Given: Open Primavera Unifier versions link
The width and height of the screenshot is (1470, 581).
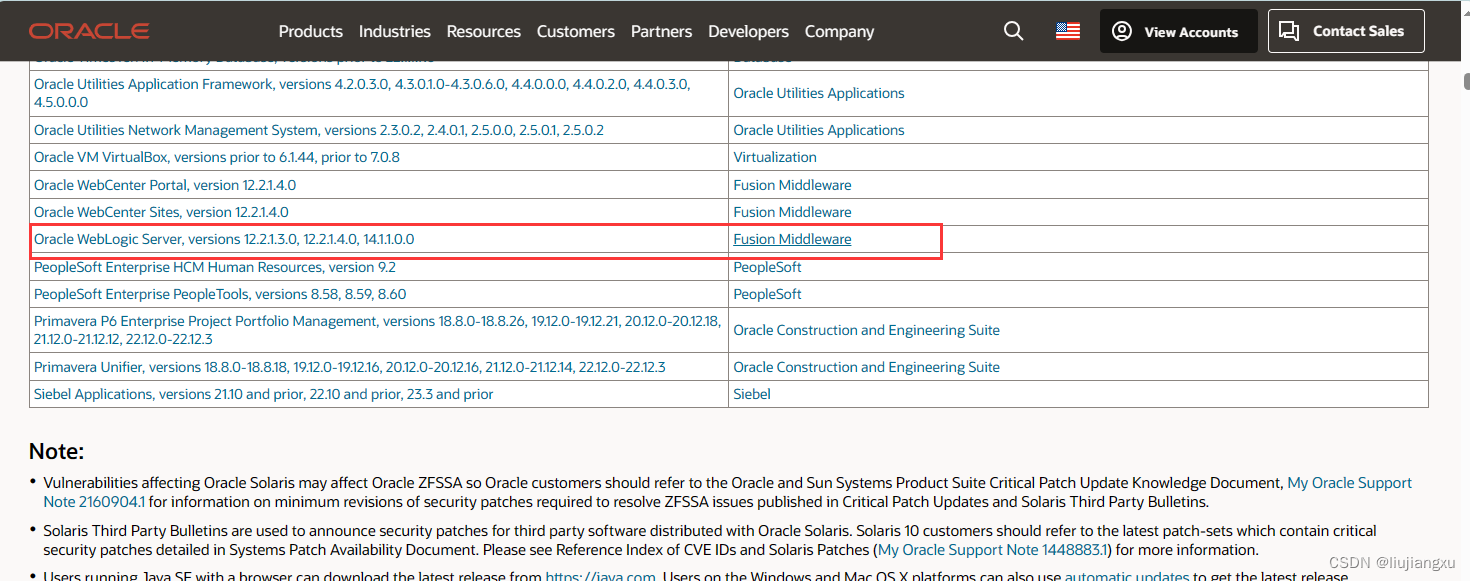Looking at the screenshot, I should pos(350,367).
